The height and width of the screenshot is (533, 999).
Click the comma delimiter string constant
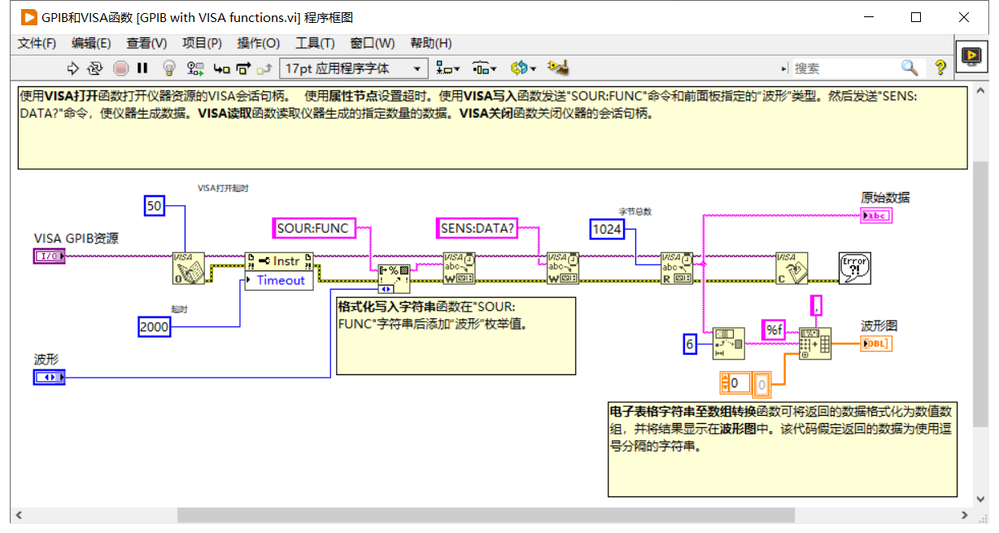(816, 305)
